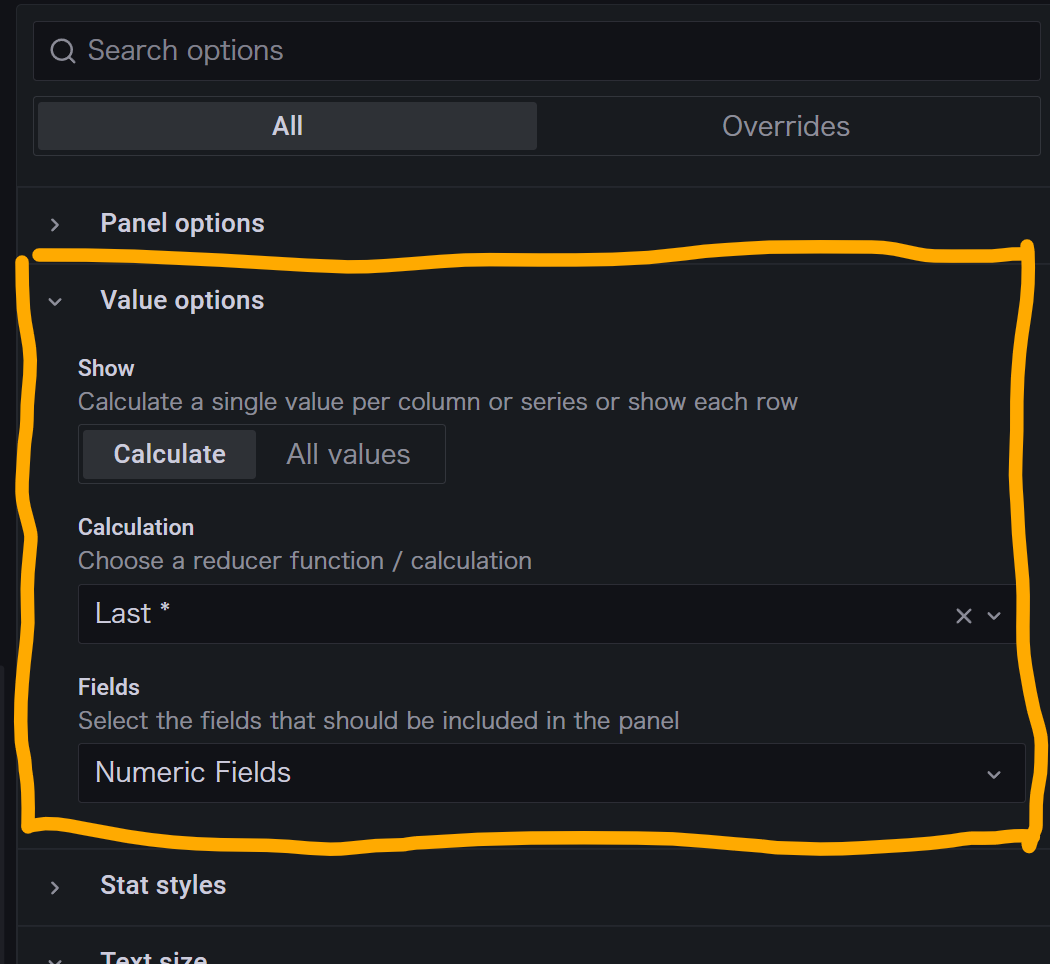Image resolution: width=1050 pixels, height=964 pixels.
Task: Focus the Search options field
Action: pos(536,51)
